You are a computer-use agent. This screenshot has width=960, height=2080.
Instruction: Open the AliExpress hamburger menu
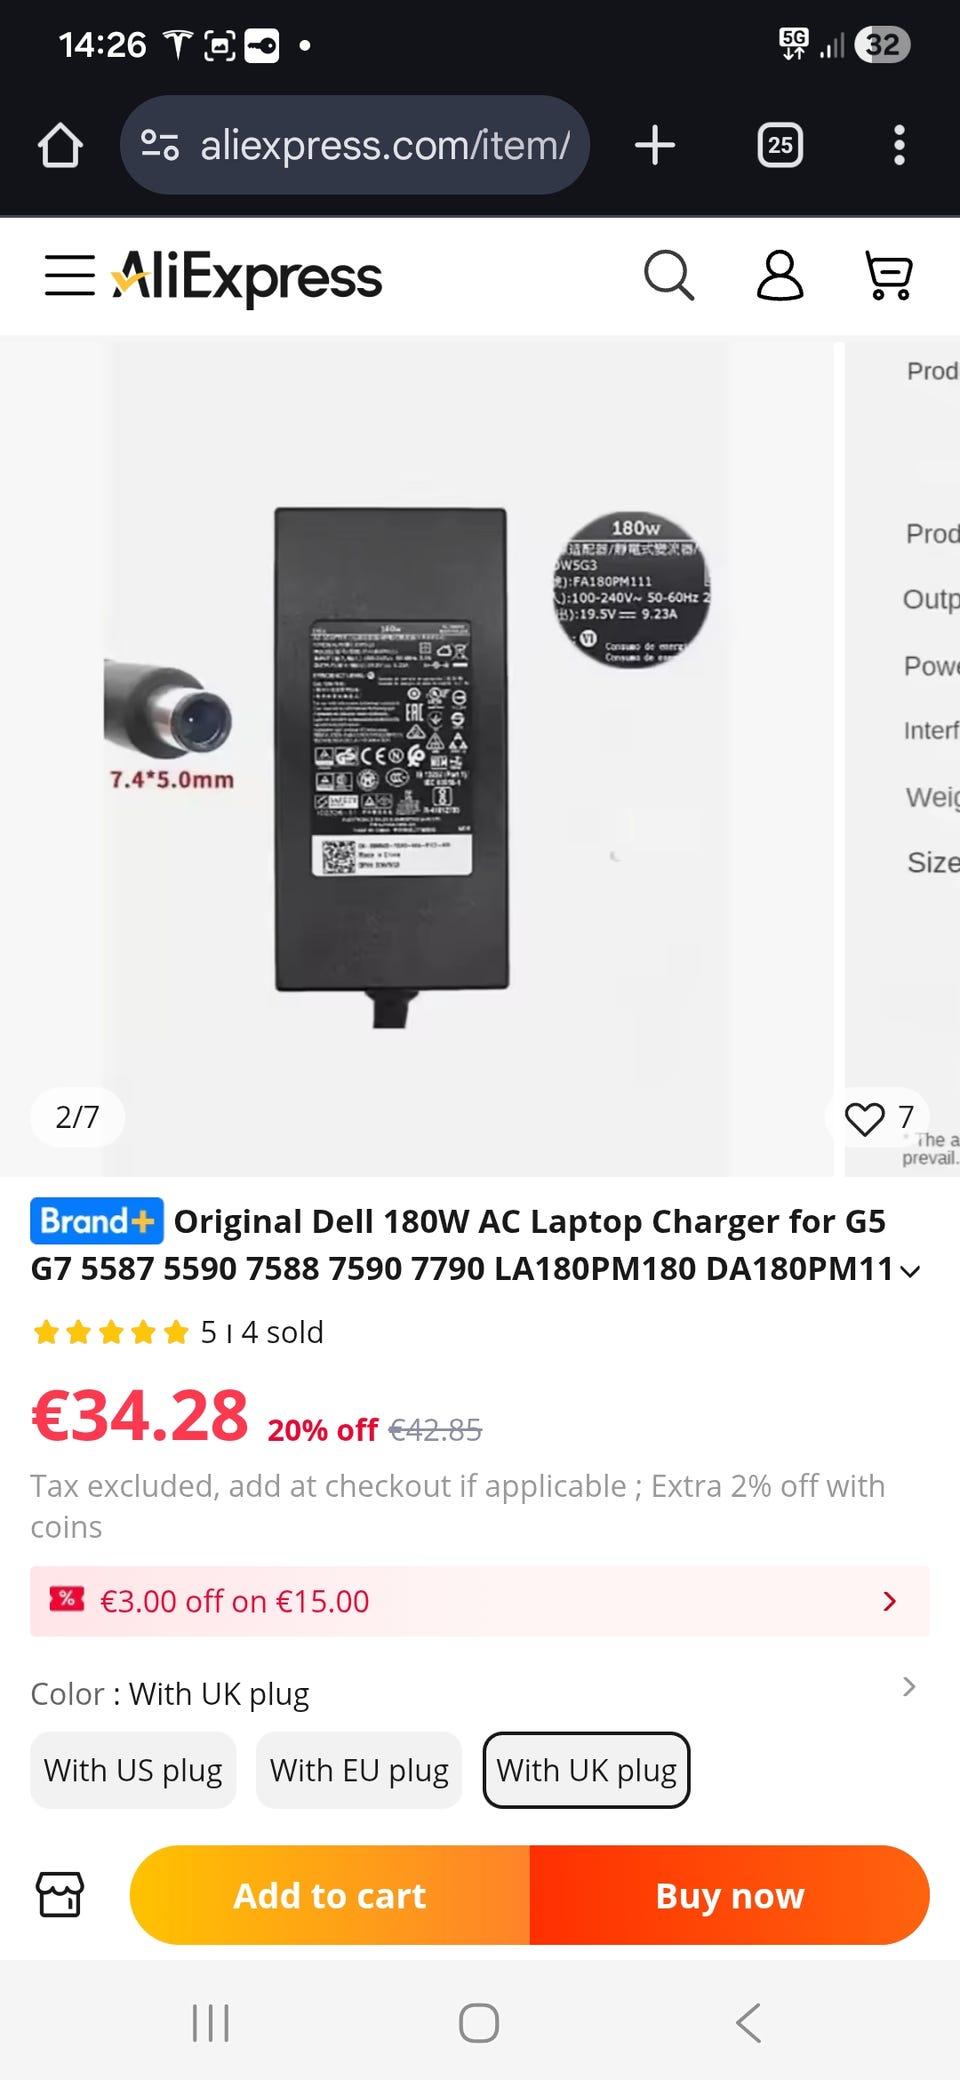[70, 275]
